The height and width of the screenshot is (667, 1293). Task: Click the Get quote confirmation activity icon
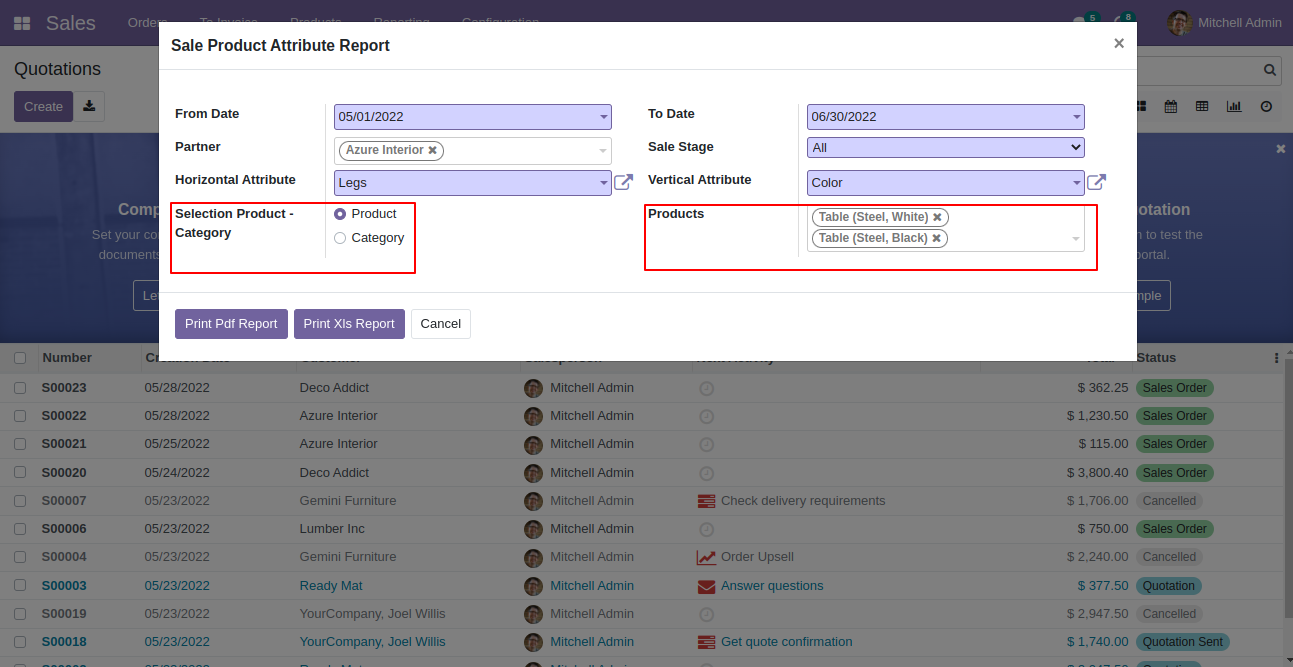coord(706,642)
